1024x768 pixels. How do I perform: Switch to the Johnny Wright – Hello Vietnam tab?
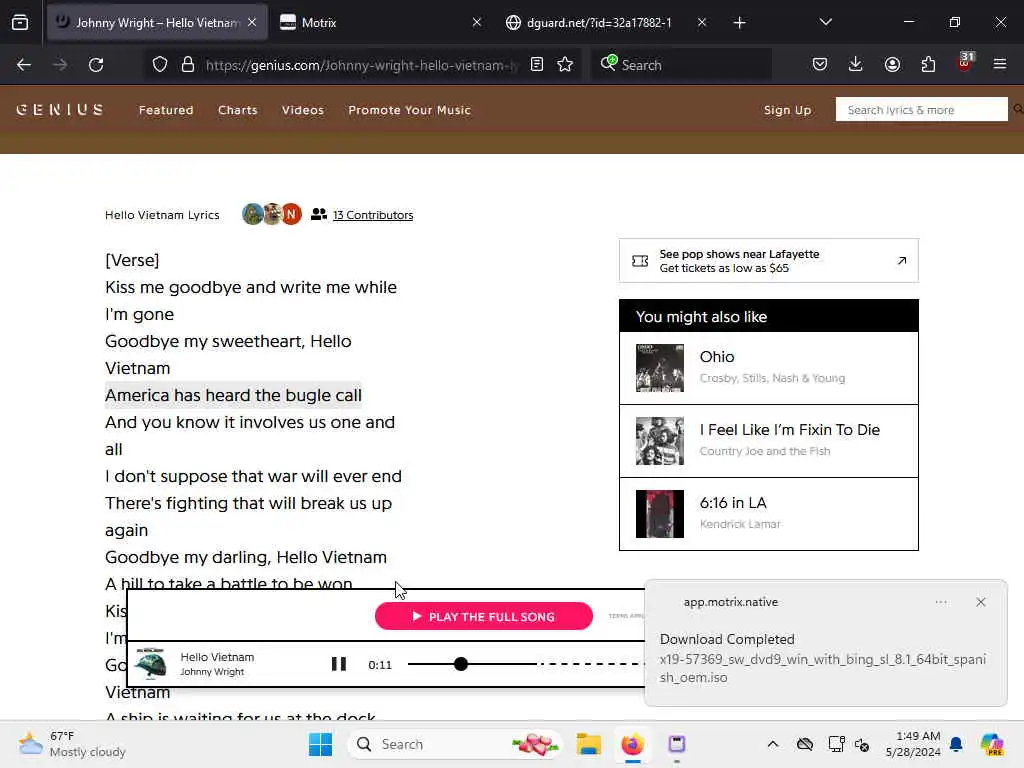(157, 23)
